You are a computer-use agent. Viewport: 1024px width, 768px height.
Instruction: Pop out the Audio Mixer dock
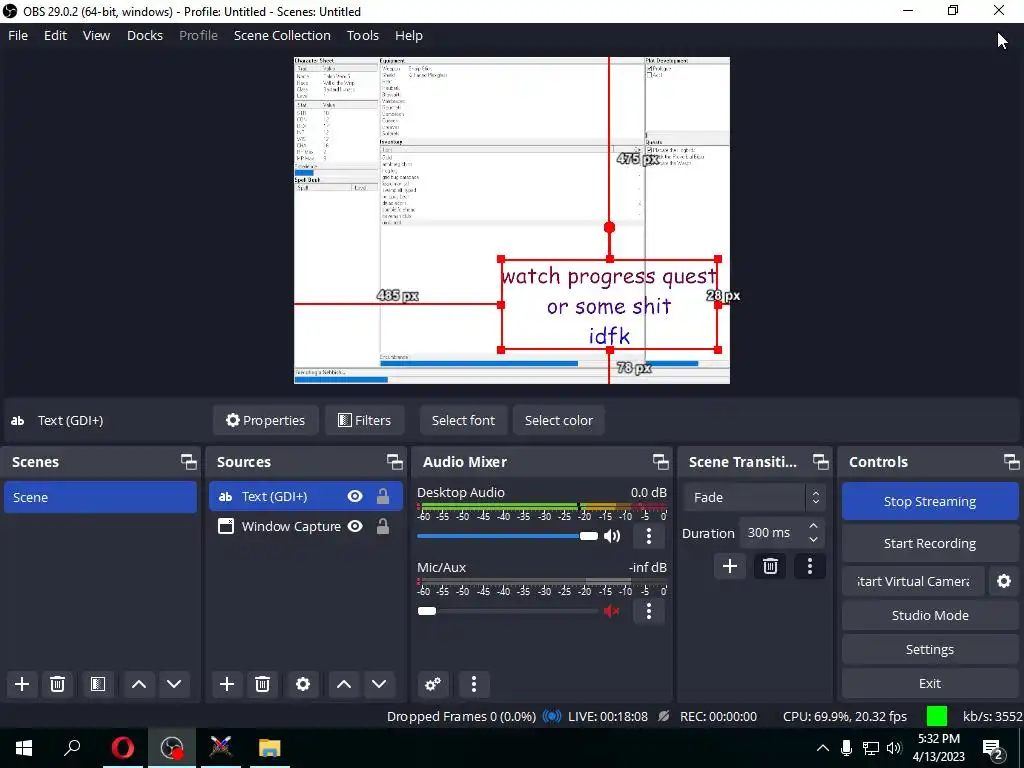click(660, 462)
